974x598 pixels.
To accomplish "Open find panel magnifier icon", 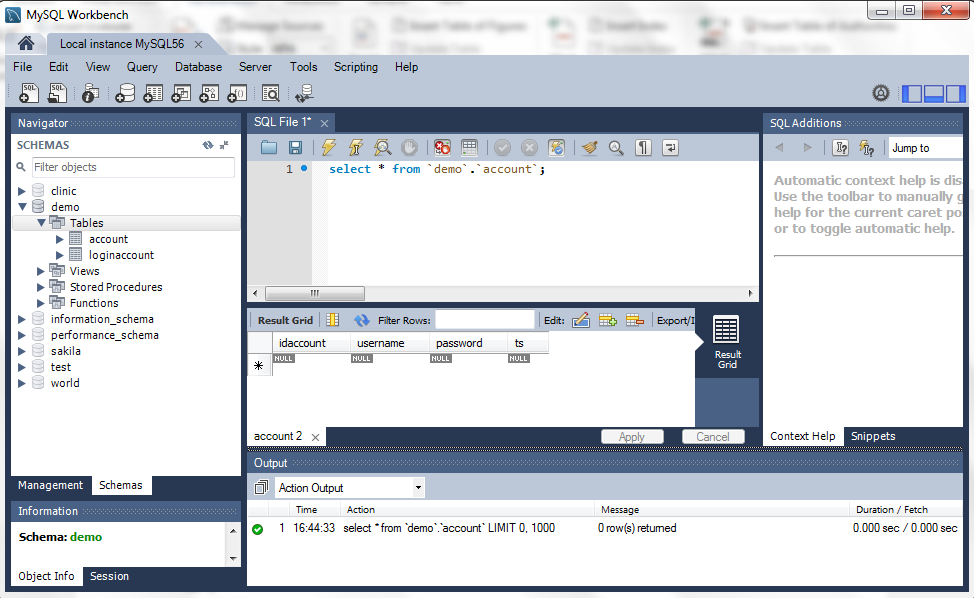I will [x=616, y=148].
